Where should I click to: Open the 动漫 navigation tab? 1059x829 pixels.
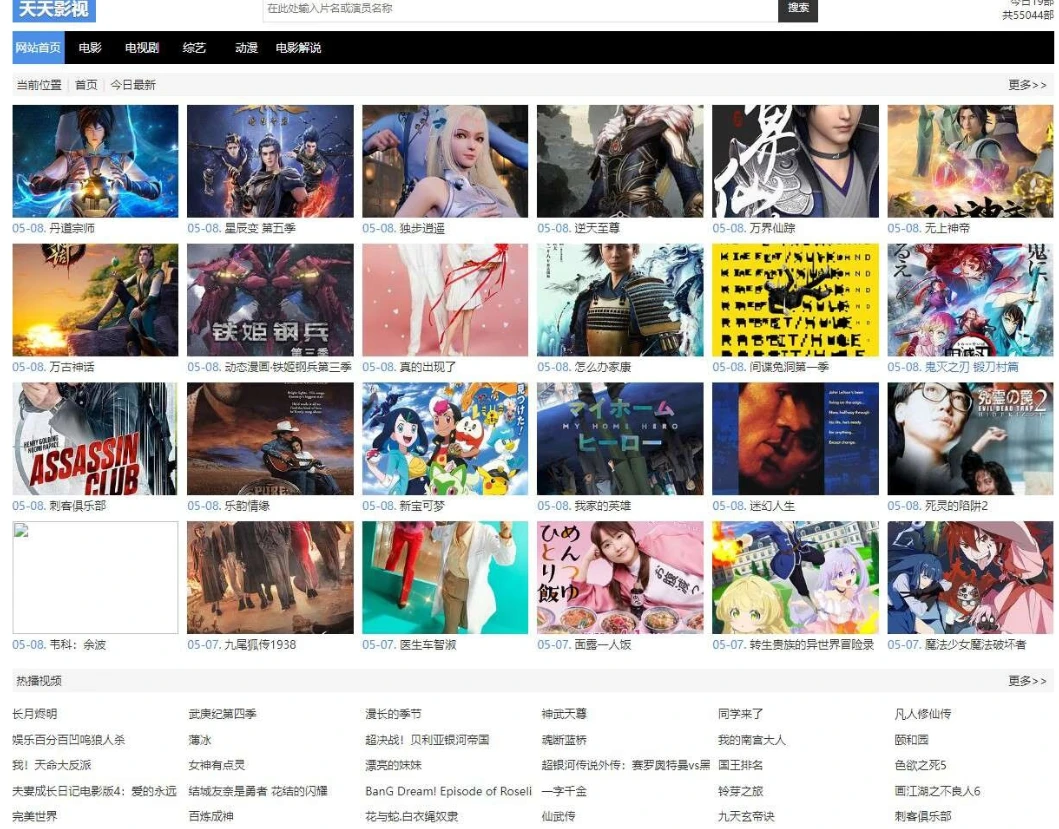[247, 47]
